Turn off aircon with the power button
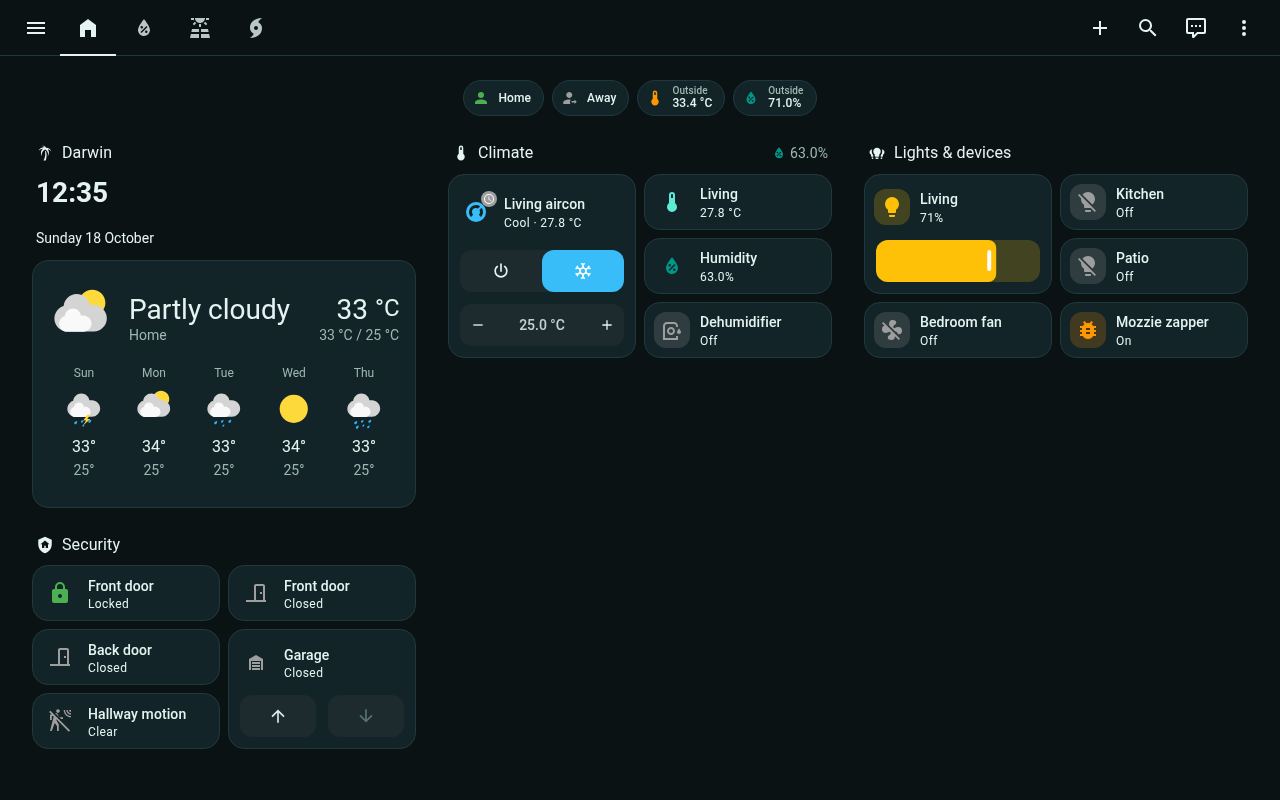 pos(501,271)
